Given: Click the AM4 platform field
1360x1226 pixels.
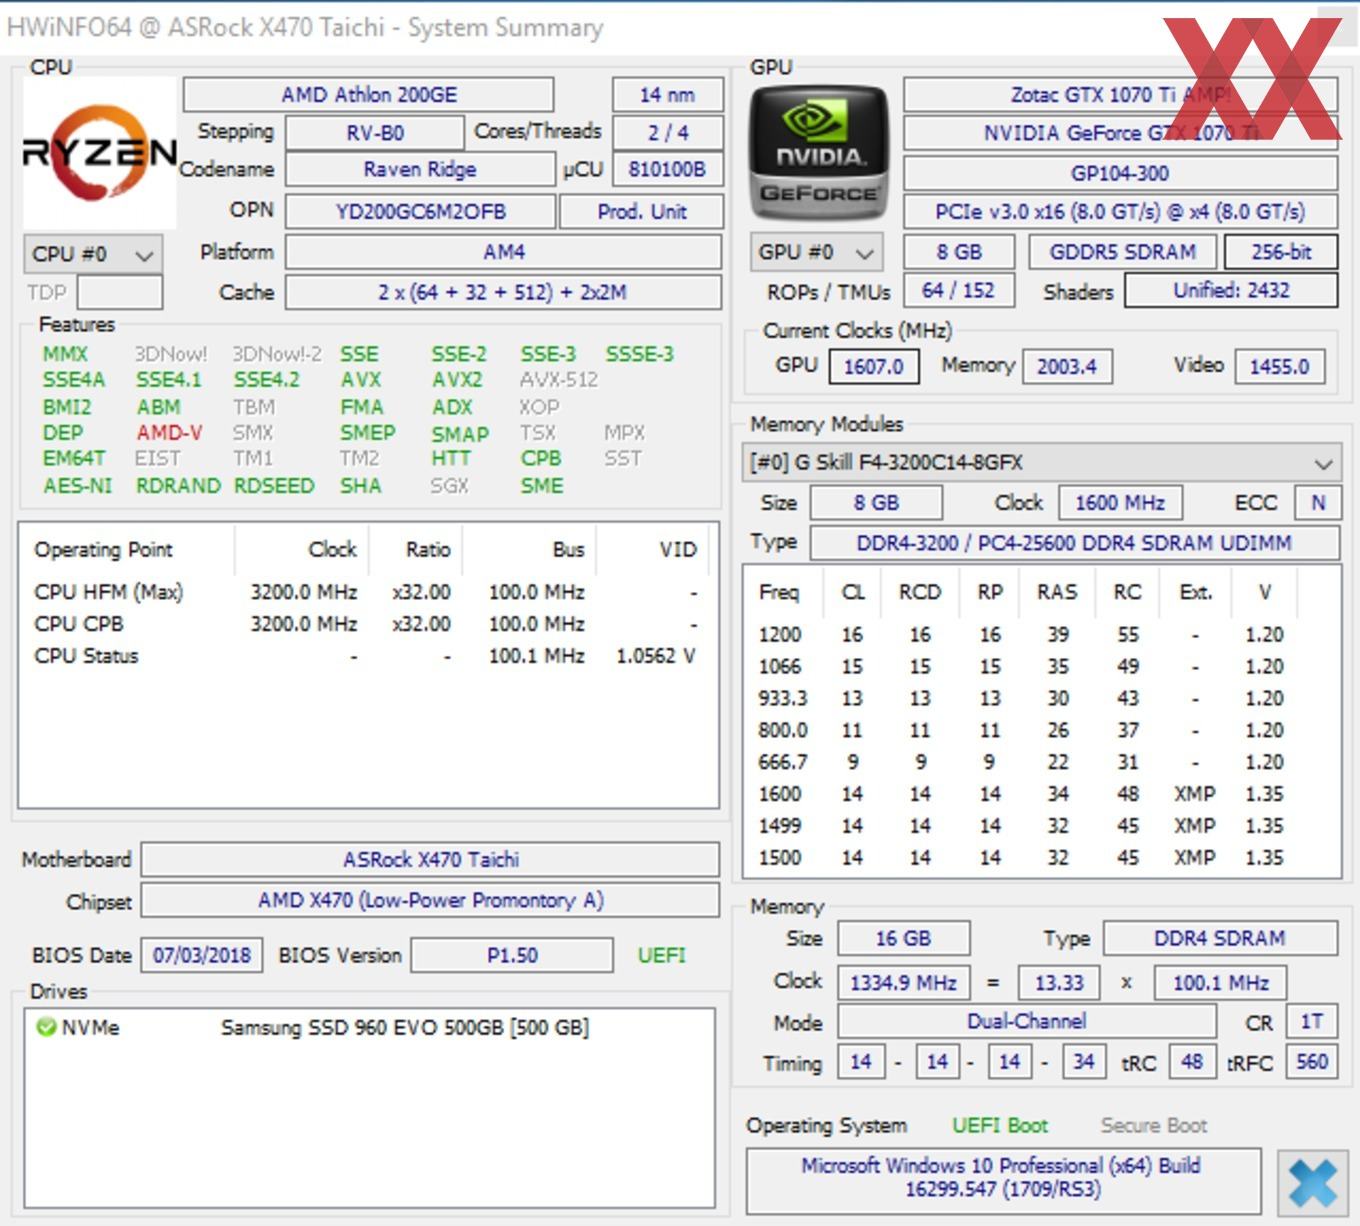Looking at the screenshot, I should point(504,252).
